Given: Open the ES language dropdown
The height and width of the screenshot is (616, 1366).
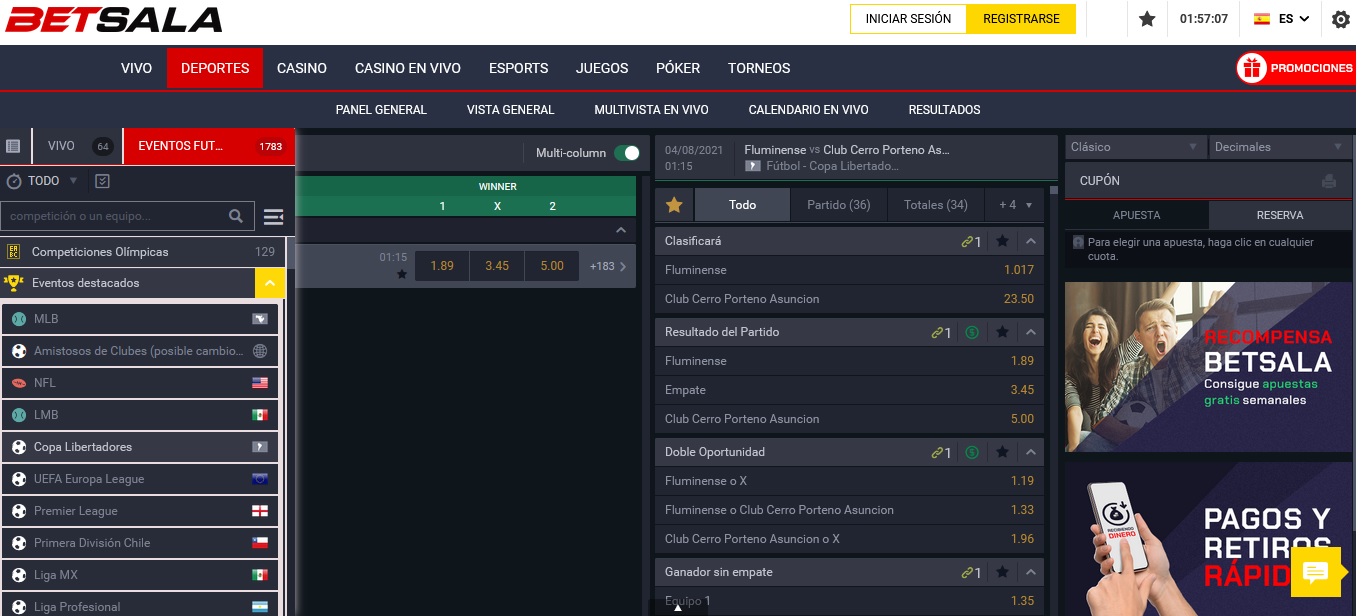Looking at the screenshot, I should [1282, 19].
